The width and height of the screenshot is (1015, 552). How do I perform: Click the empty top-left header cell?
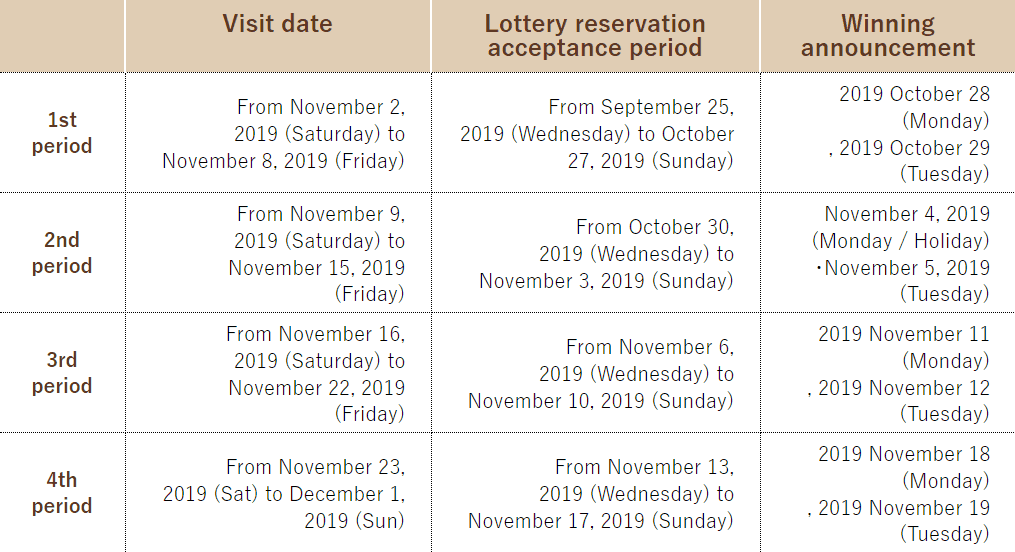[62, 36]
